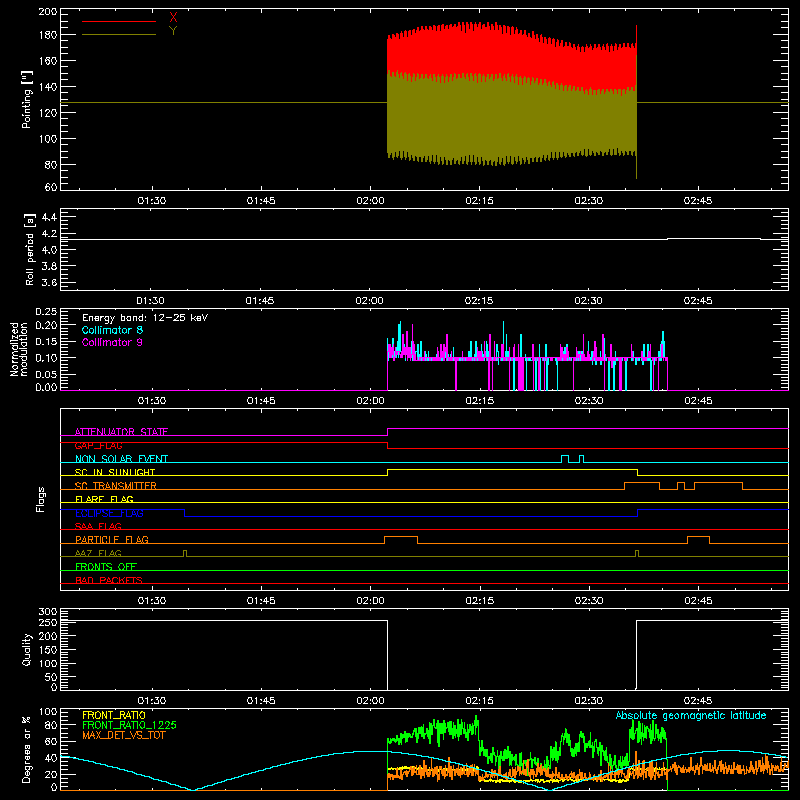
Task: Click the Flags axis title
Action: tap(40, 499)
